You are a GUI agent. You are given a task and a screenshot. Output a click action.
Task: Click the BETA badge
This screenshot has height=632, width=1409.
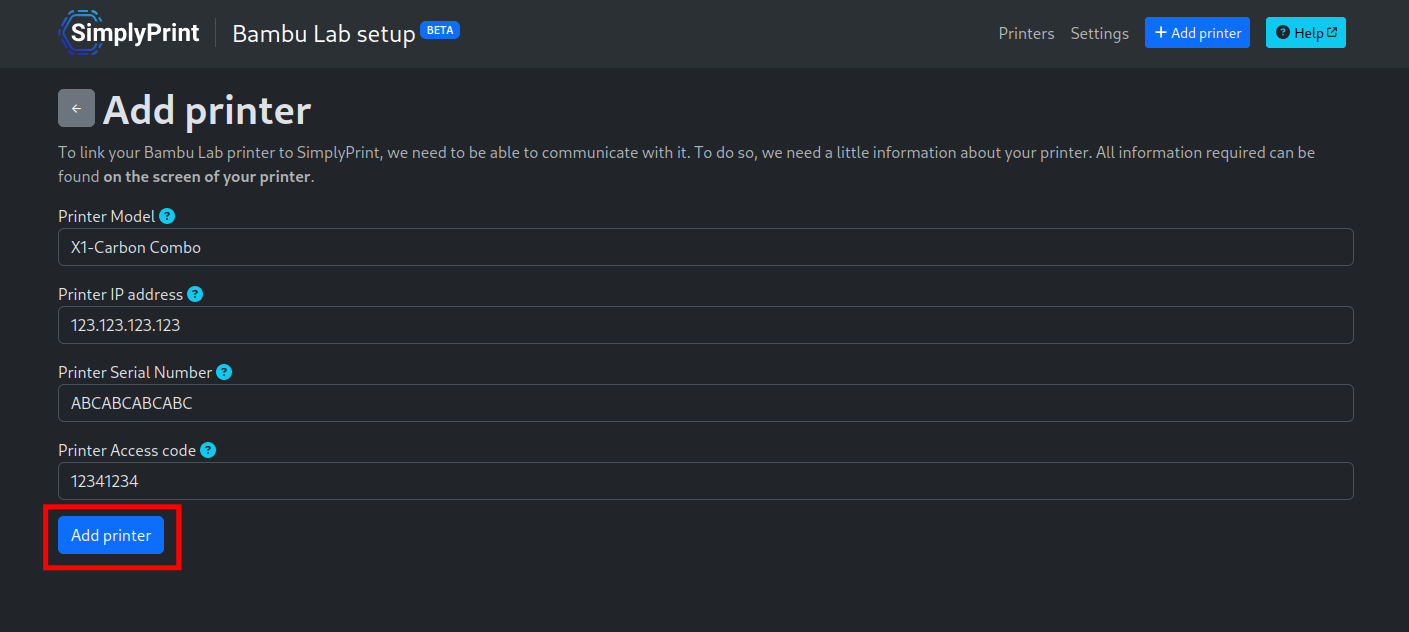pyautogui.click(x=440, y=30)
